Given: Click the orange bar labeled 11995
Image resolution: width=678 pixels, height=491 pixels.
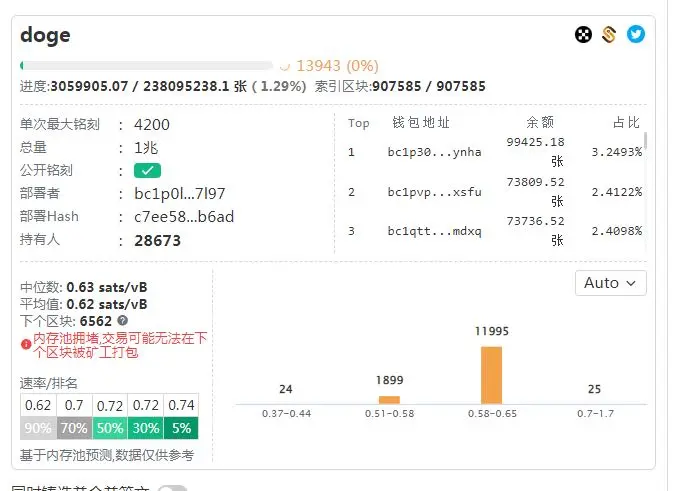Looking at the screenshot, I should [492, 375].
